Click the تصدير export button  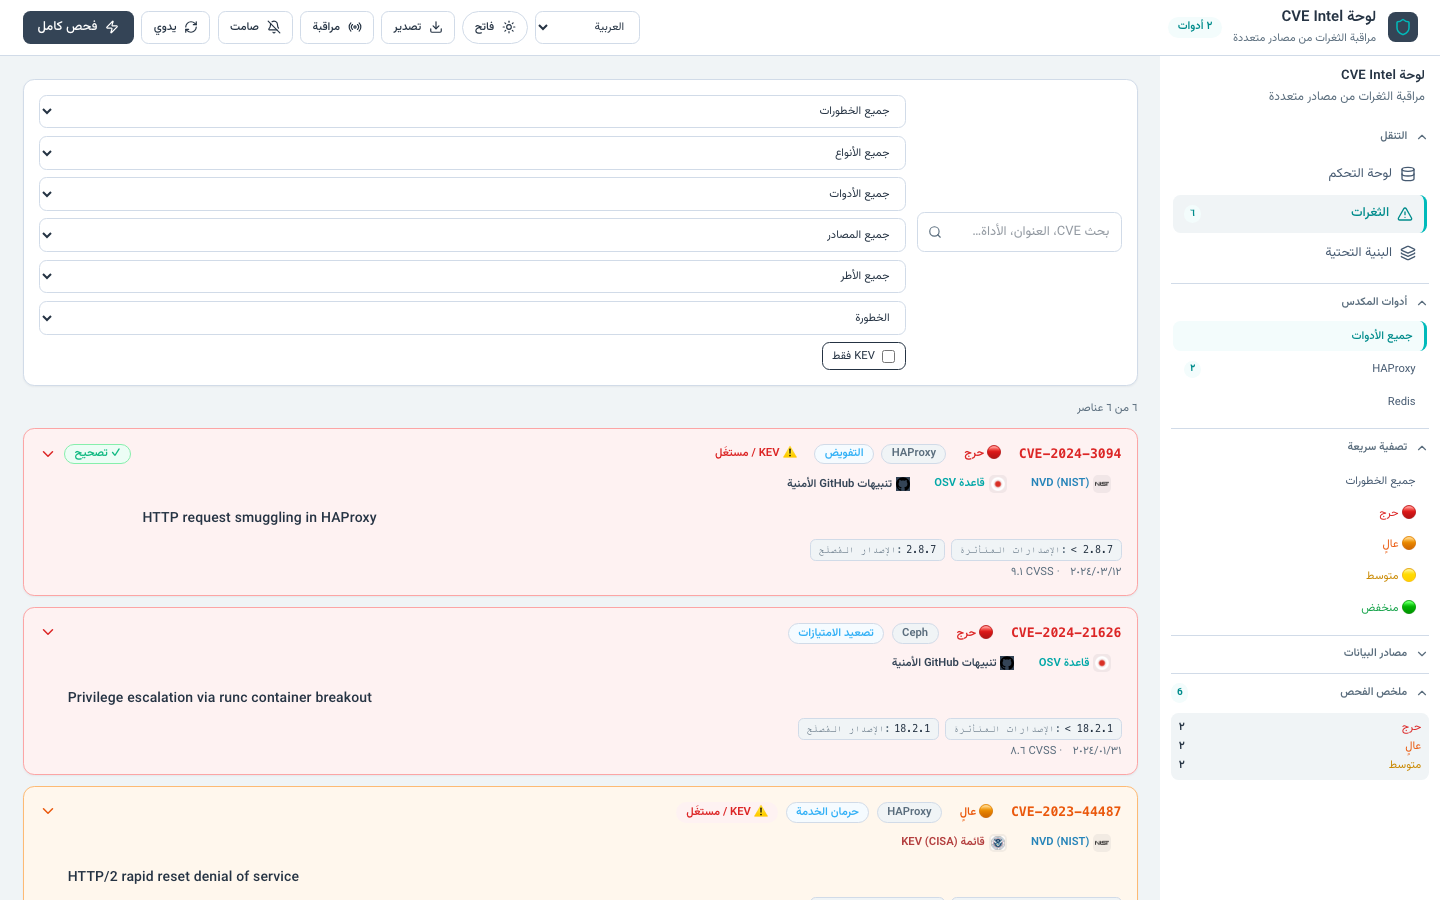click(418, 27)
